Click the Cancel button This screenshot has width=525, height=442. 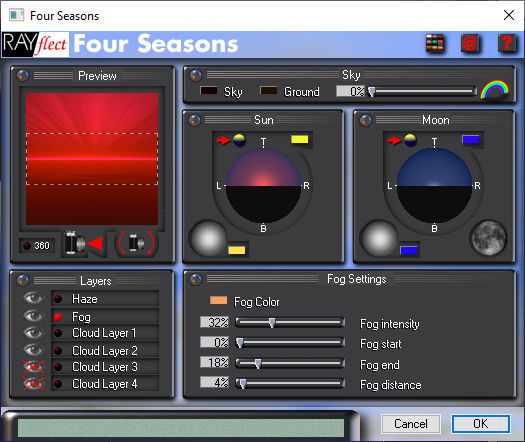[x=411, y=424]
